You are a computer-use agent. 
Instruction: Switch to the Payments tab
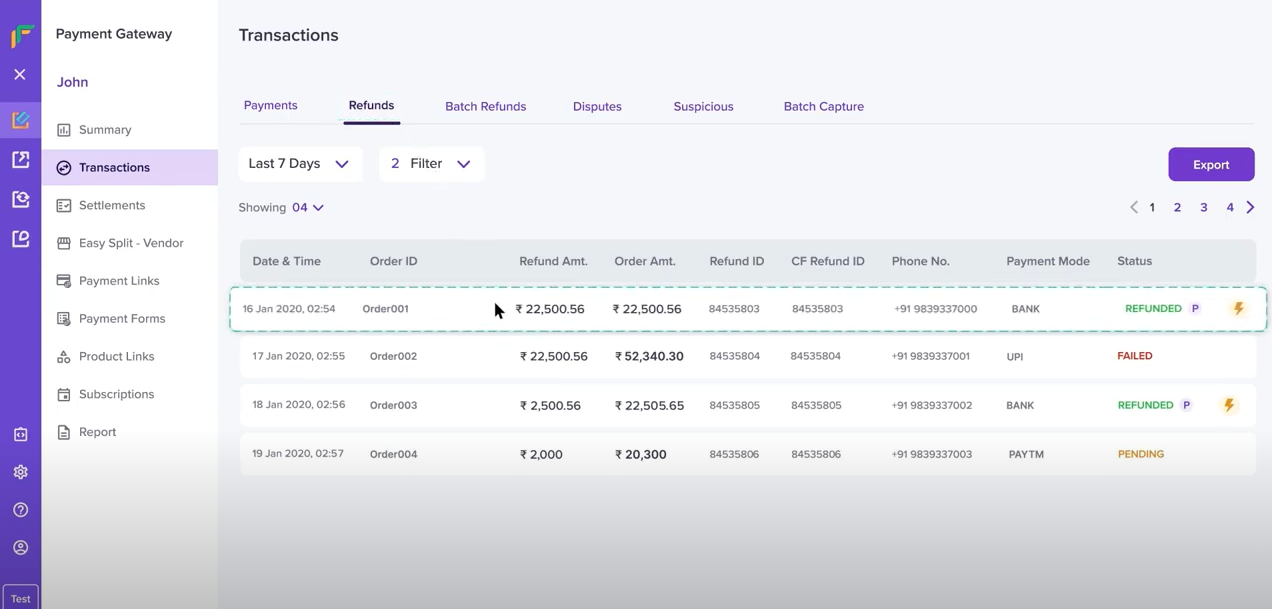pos(270,105)
